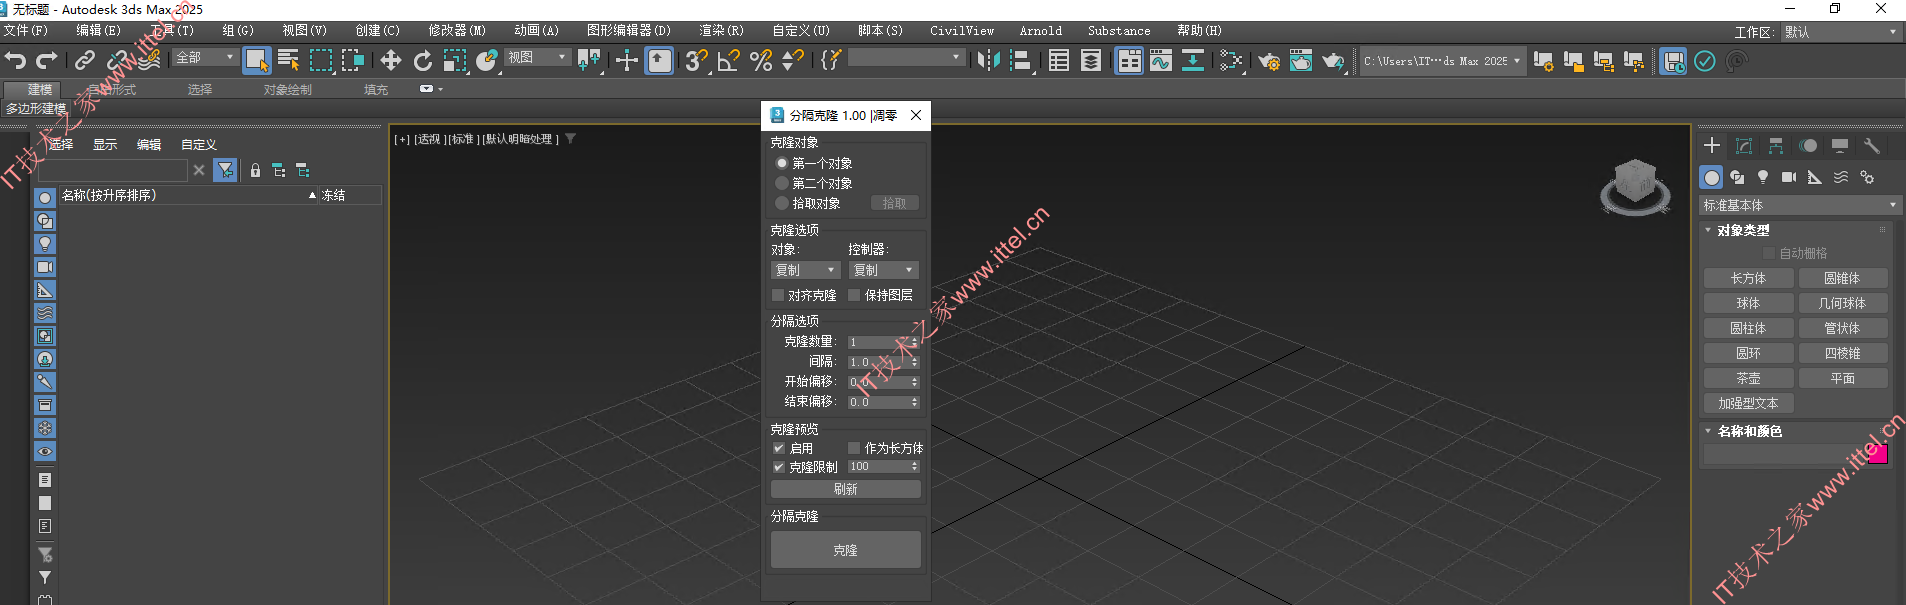The image size is (1906, 605).
Task: Open the object color swatch
Action: [x=1878, y=455]
